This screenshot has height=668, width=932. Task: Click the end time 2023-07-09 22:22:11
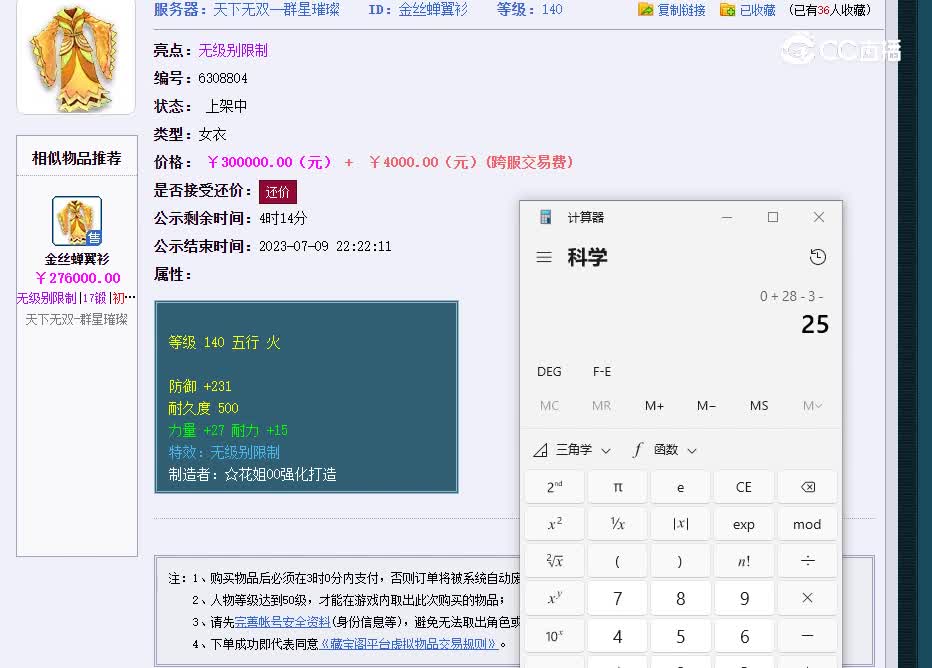[325, 246]
